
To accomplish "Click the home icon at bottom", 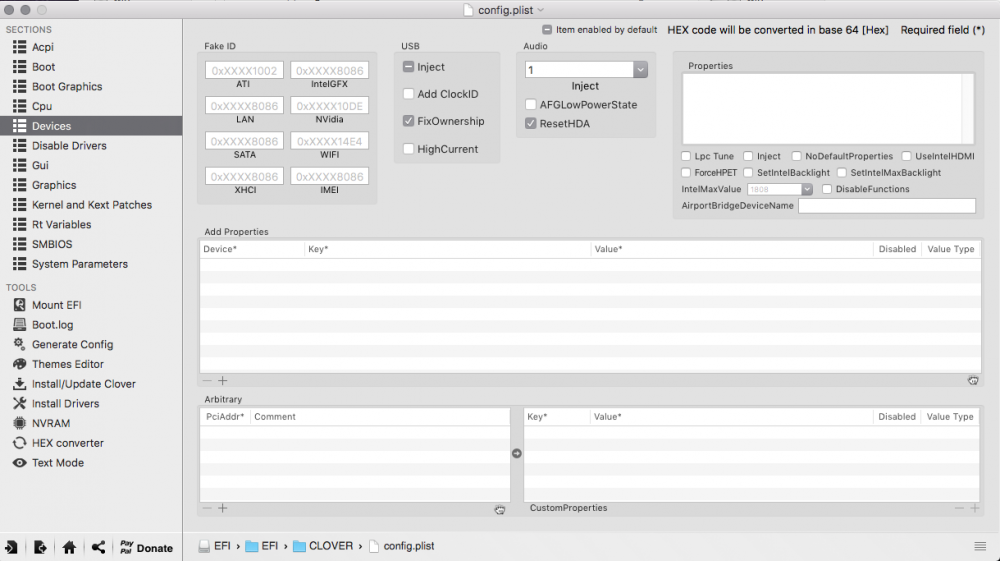I will (69, 547).
